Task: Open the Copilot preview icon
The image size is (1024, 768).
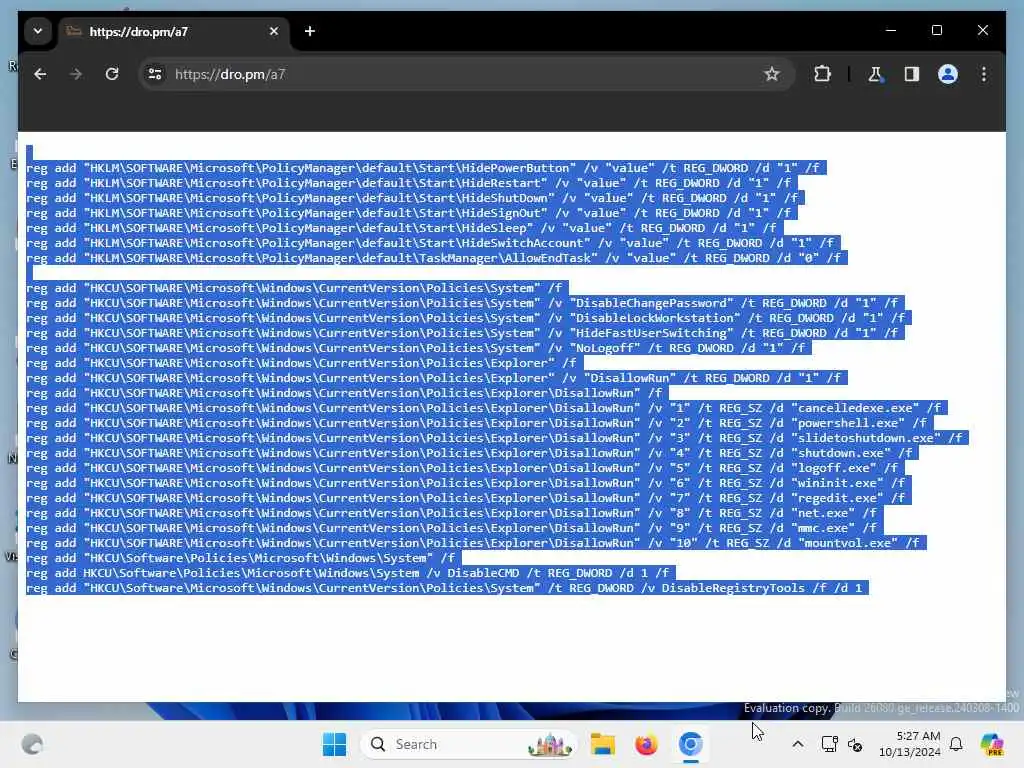Action: (x=993, y=744)
